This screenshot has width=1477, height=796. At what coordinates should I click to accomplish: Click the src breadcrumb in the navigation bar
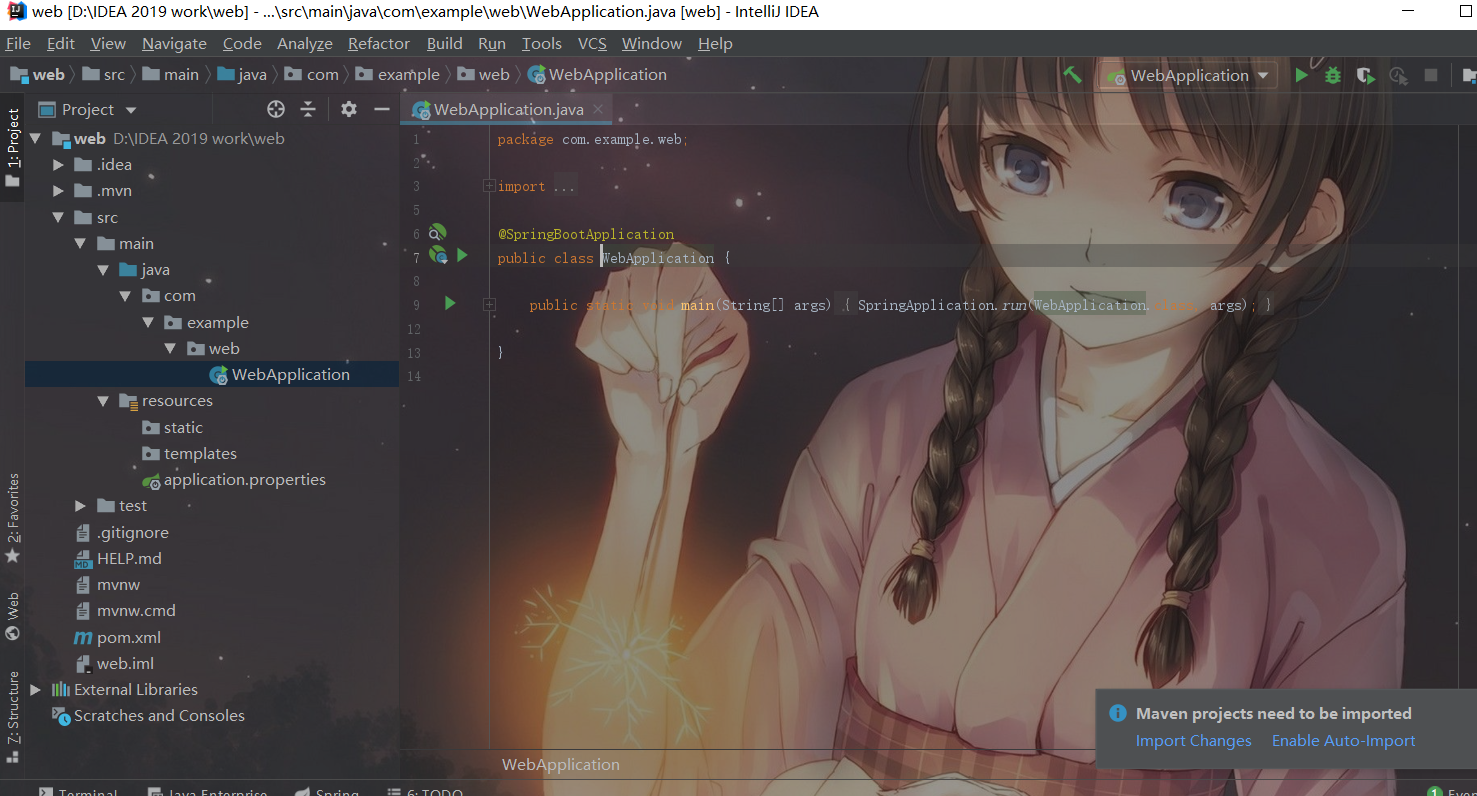pos(103,74)
